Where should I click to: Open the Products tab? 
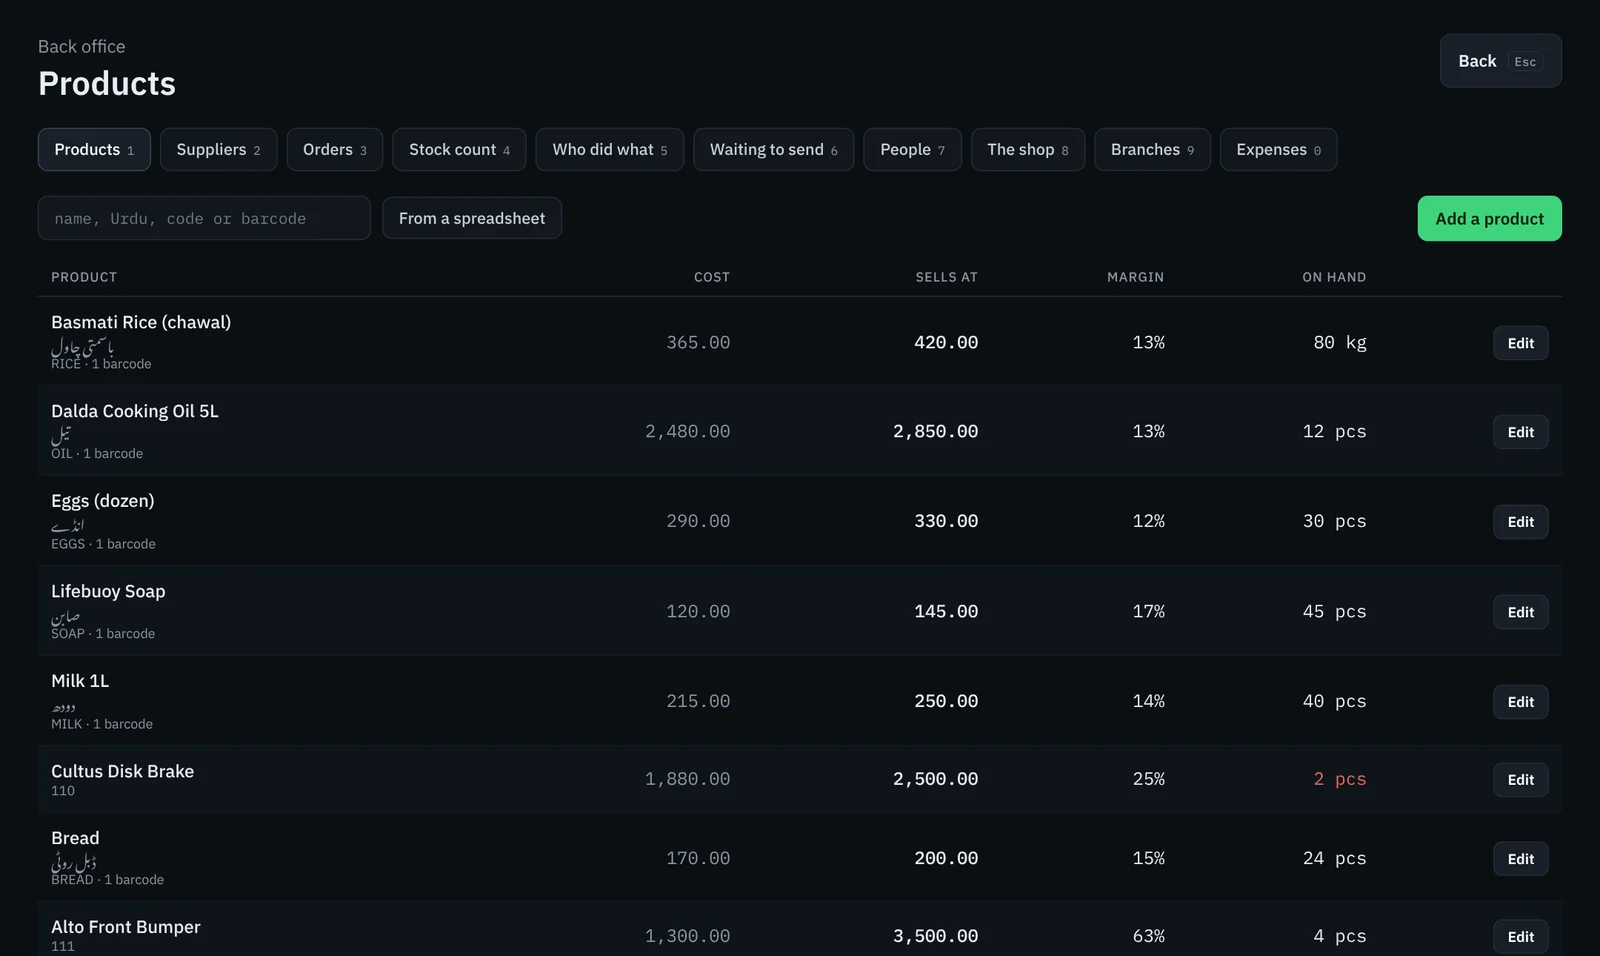pos(94,149)
